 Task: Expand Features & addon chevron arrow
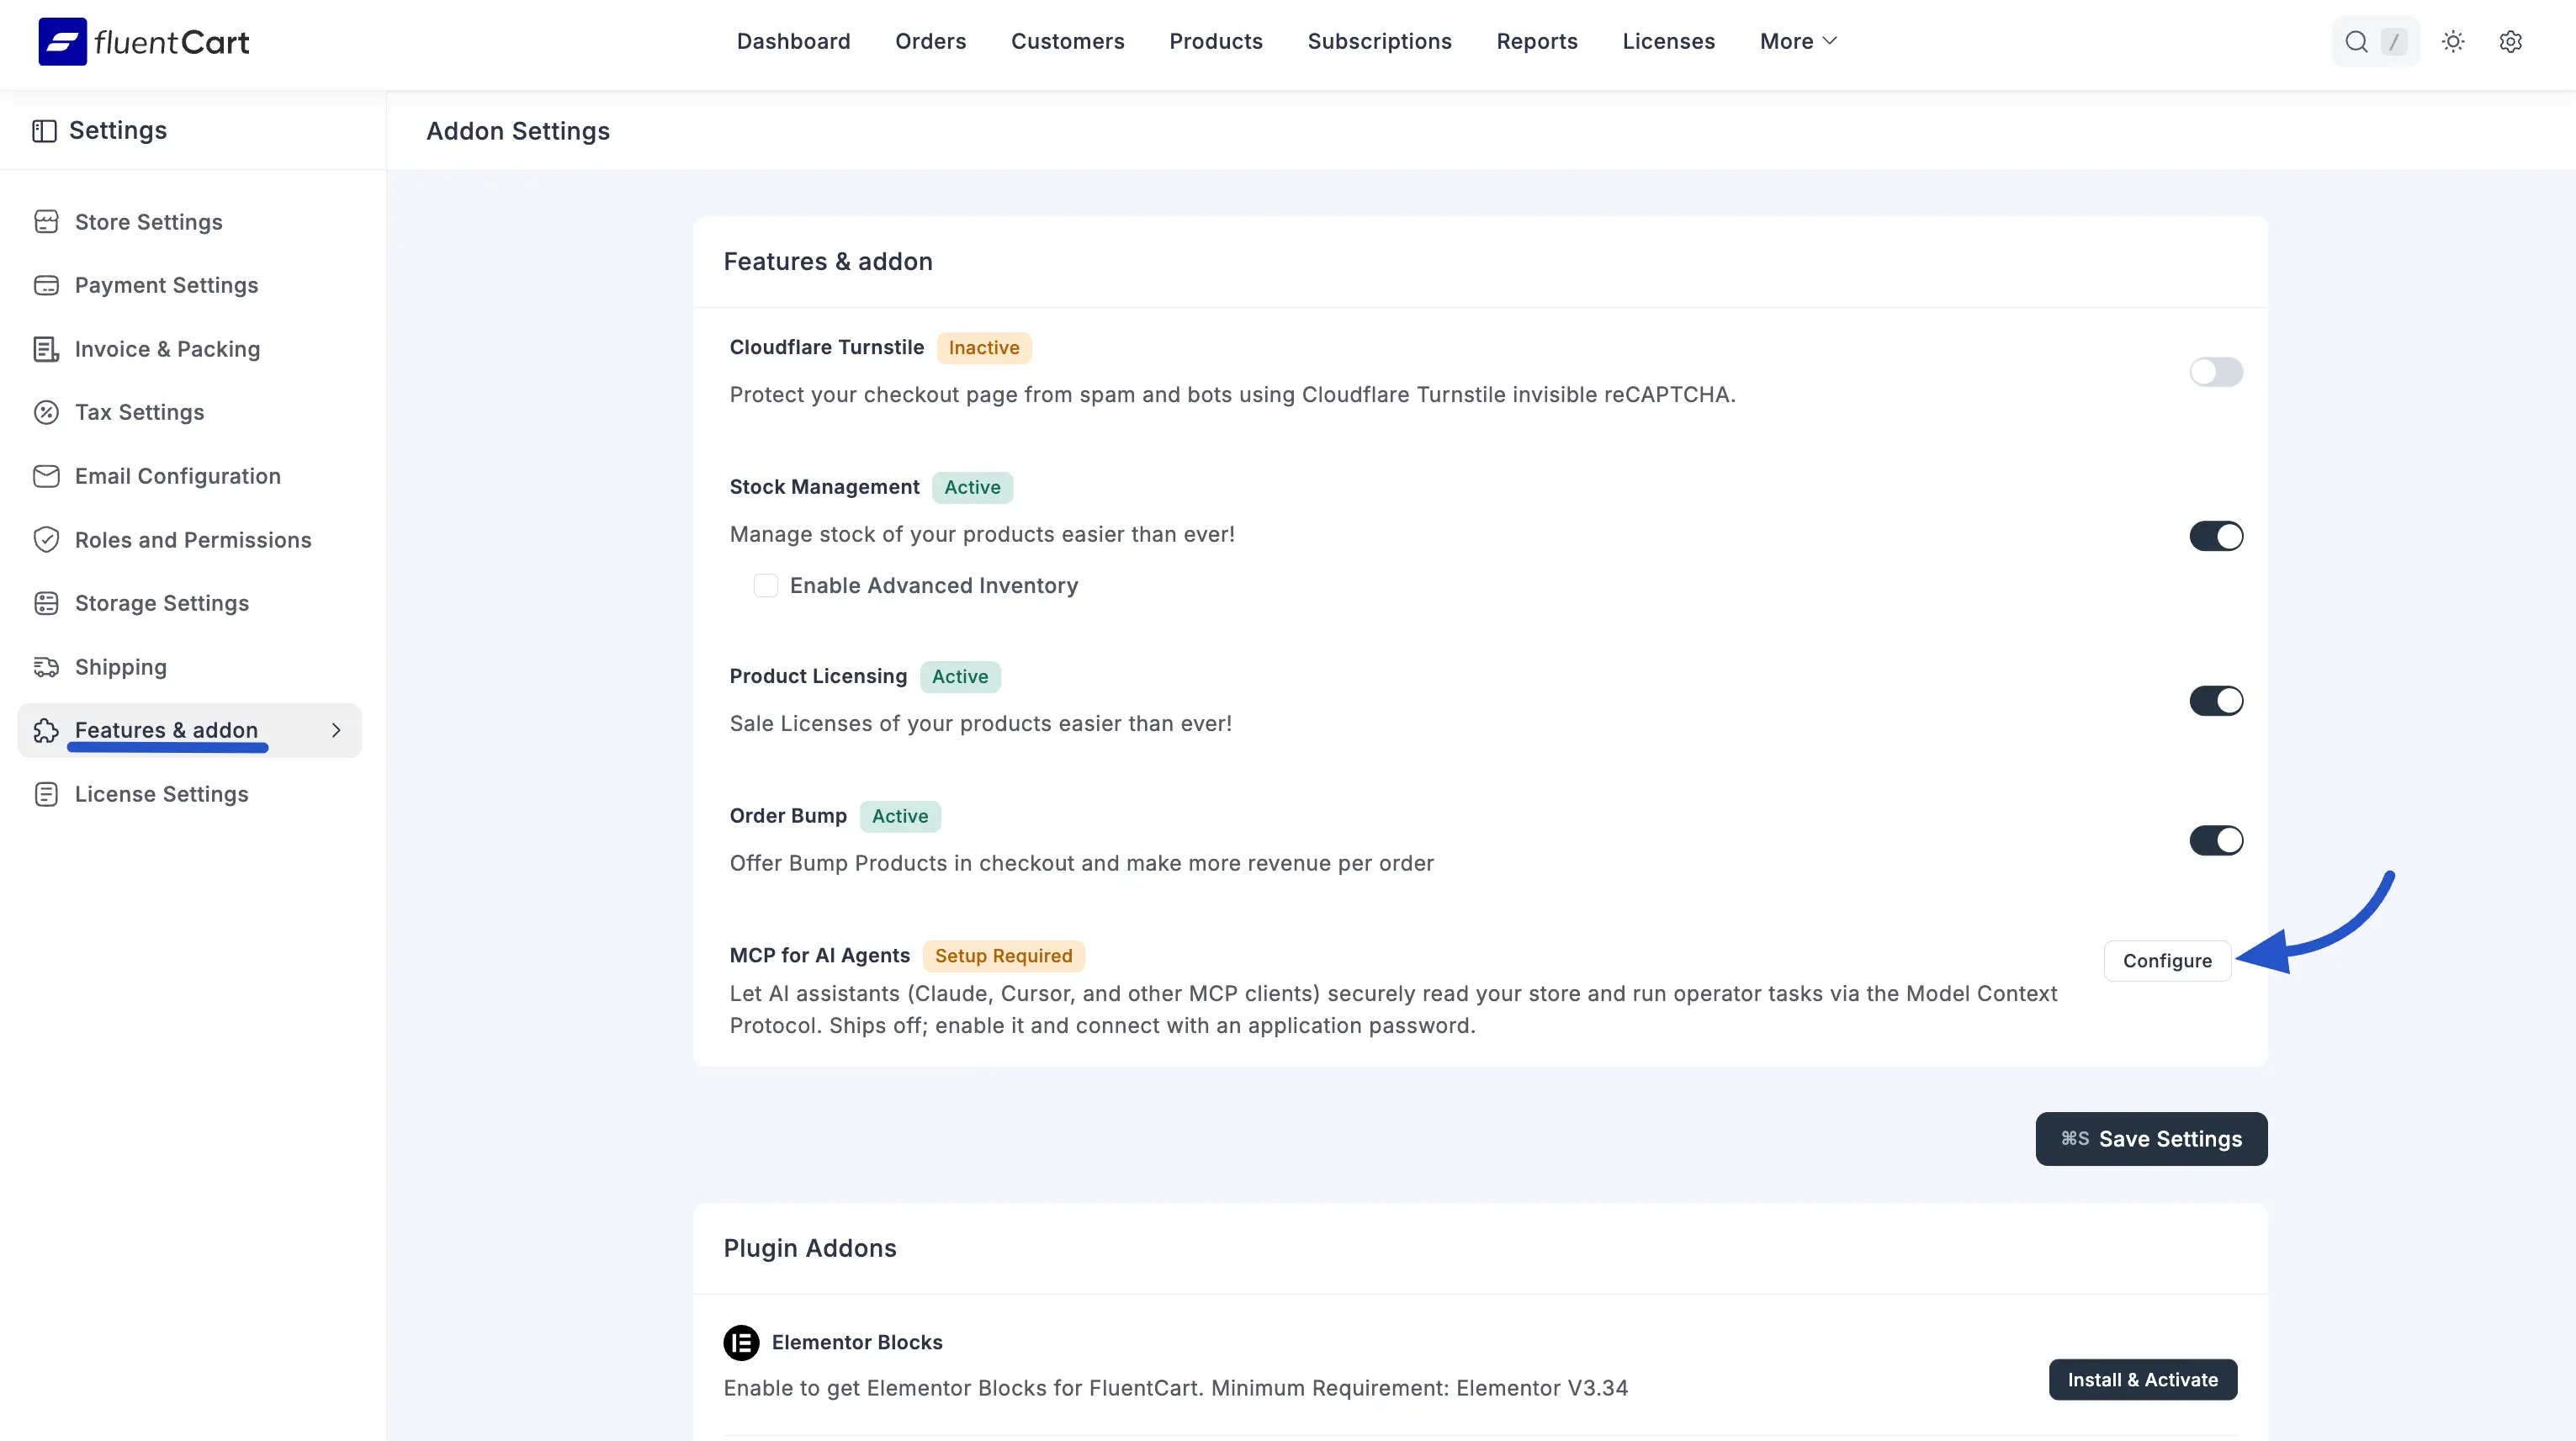click(x=336, y=731)
